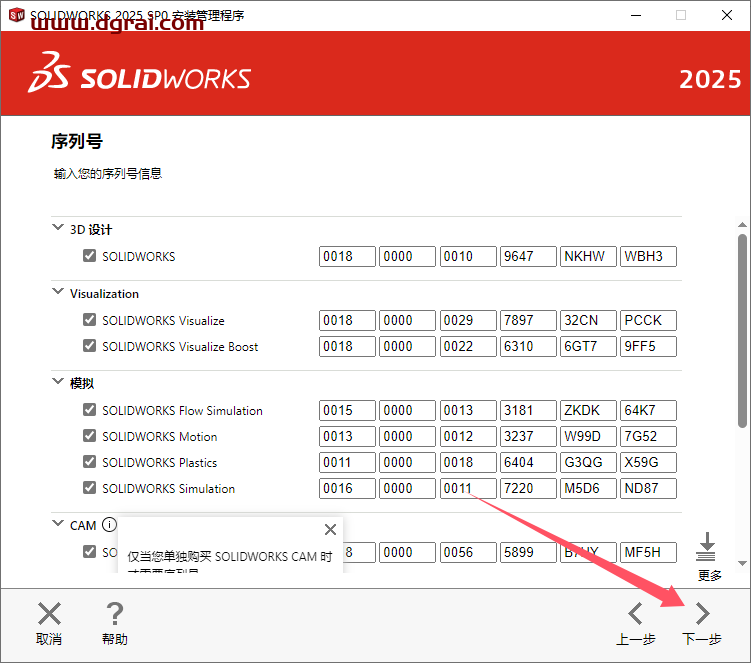Click the vertical scrollbar of the serial list
This screenshot has width=751, height=663.
(742, 330)
